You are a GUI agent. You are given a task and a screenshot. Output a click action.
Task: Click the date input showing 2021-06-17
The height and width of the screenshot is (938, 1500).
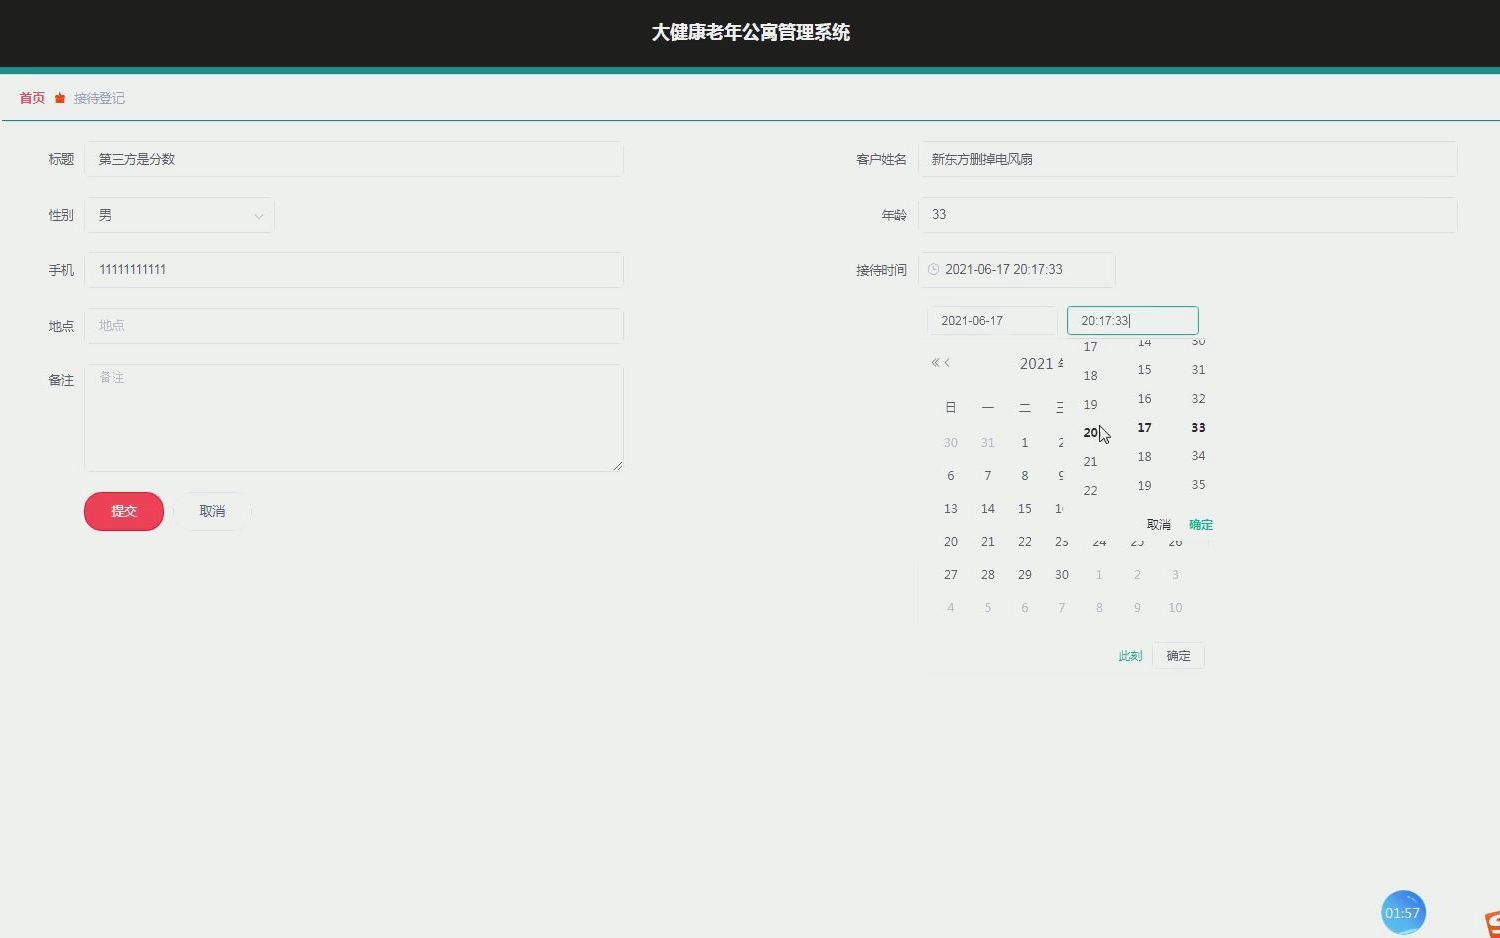[x=992, y=321]
